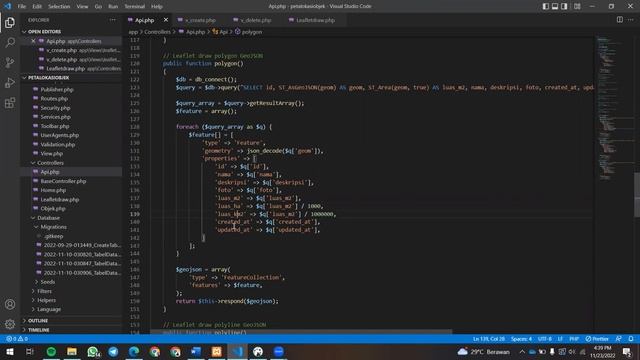Click Ln/Col cursor position in status bar
Screen dimensions: 640x360
(x=489, y=339)
